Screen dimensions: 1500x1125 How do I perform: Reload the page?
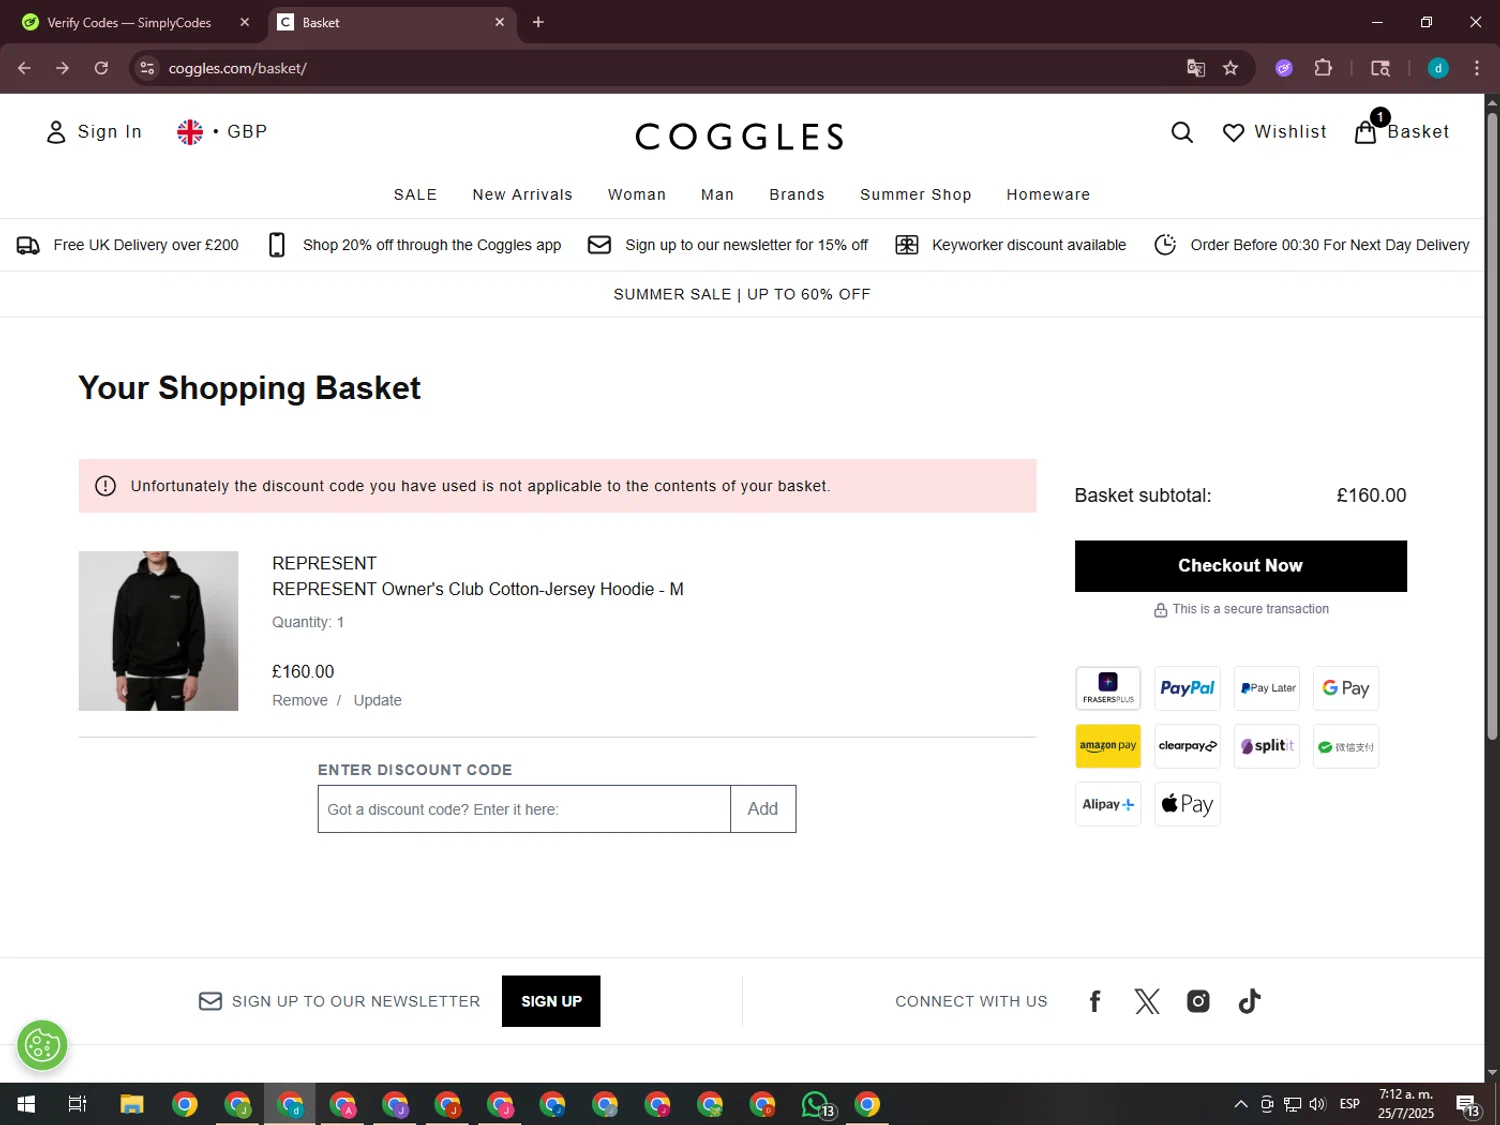click(101, 68)
